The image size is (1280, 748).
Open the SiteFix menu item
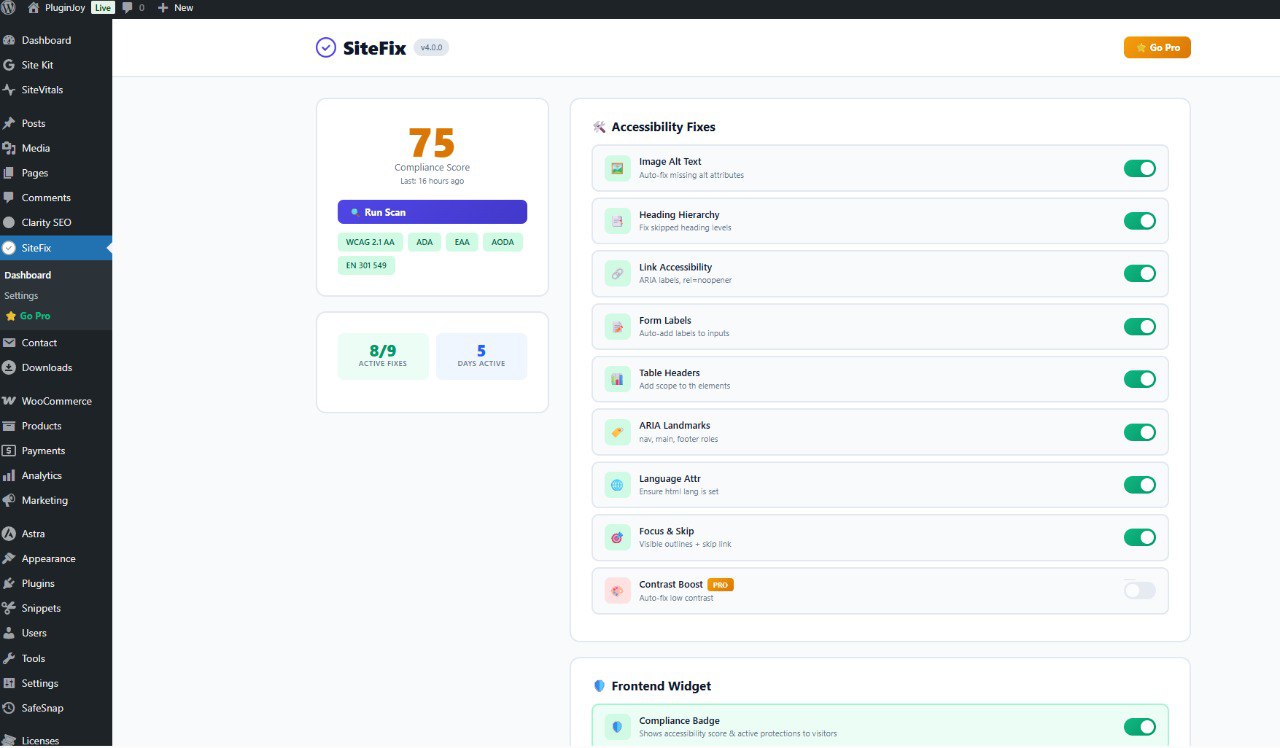click(x=56, y=247)
